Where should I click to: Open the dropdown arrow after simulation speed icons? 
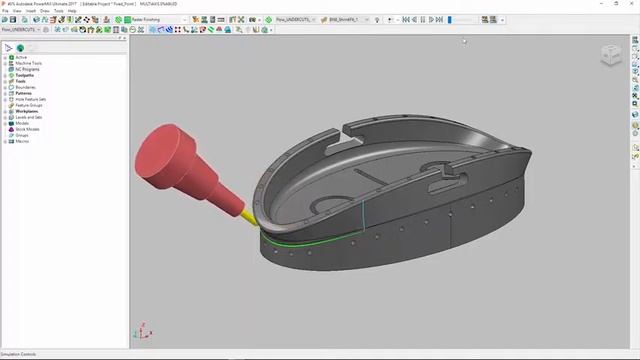pyautogui.click(x=502, y=20)
